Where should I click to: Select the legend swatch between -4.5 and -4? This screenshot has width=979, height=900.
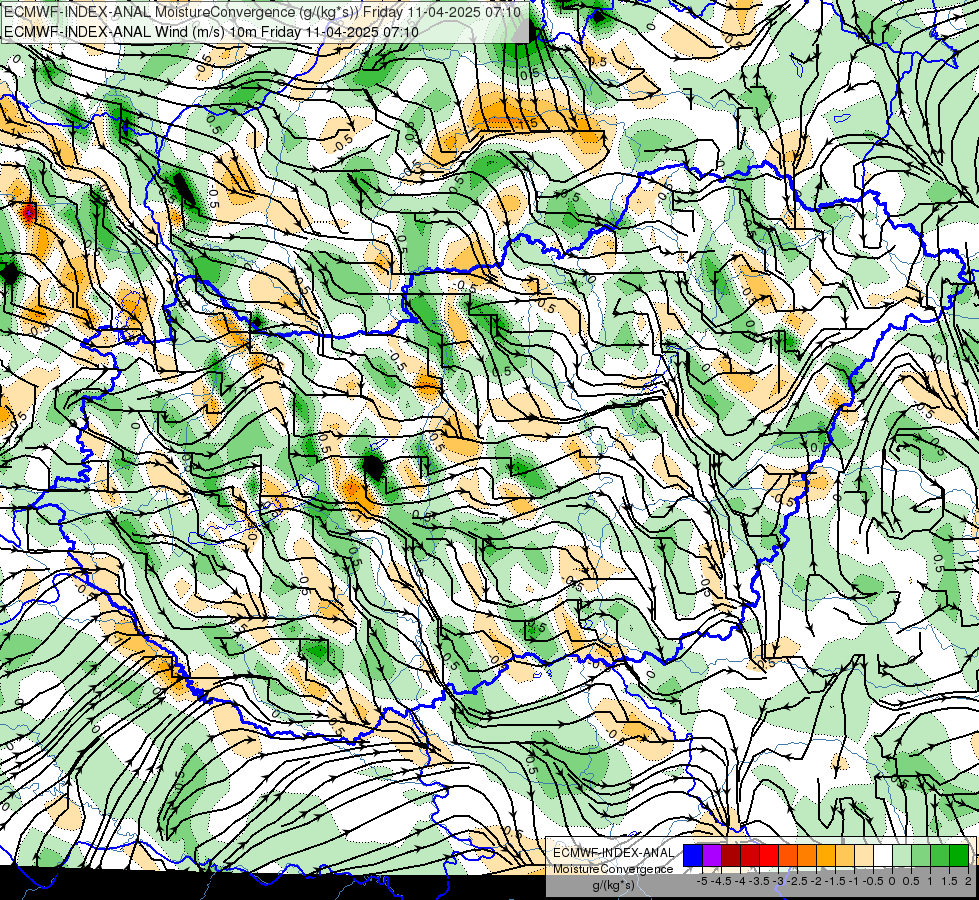pyautogui.click(x=731, y=855)
